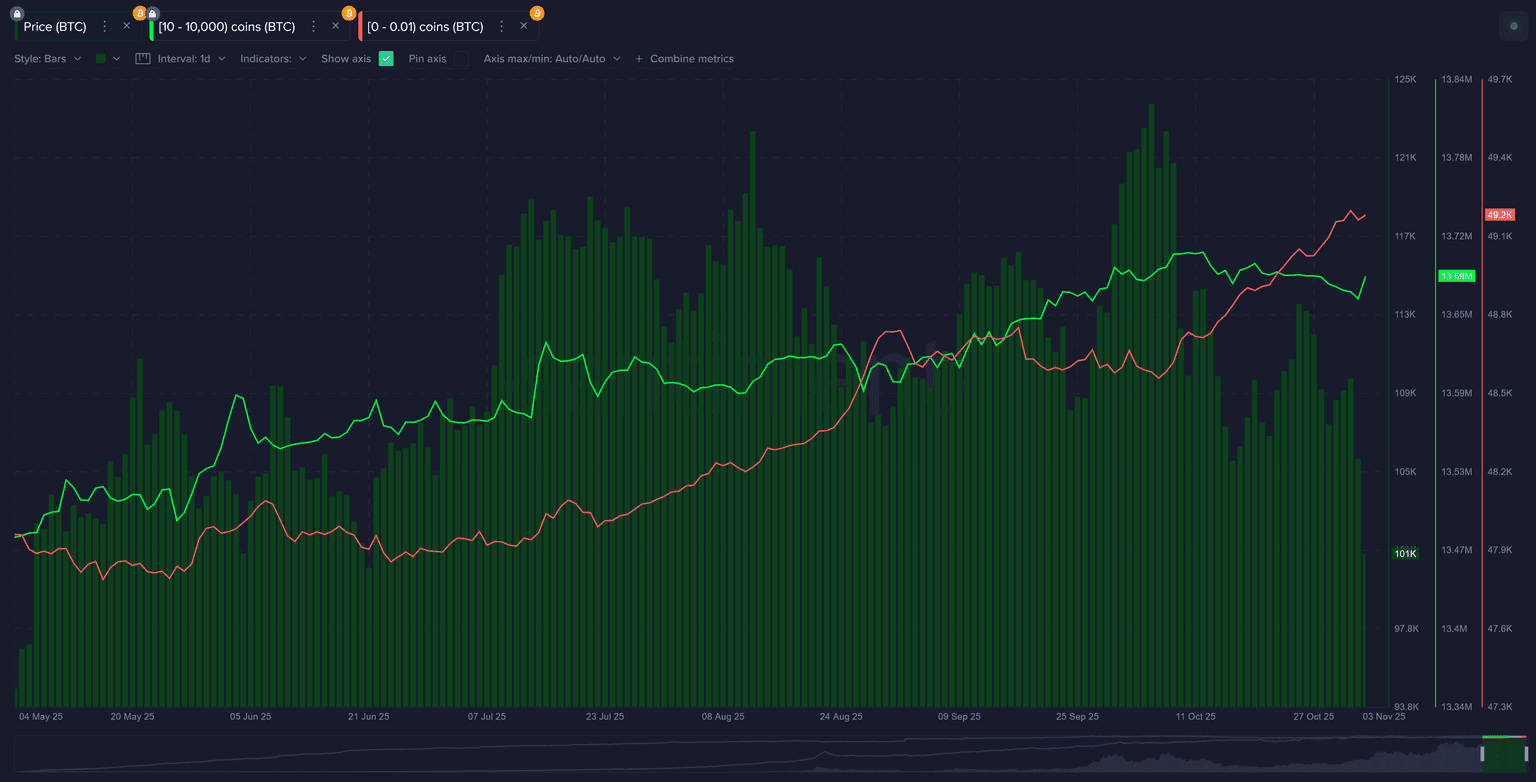Open Axis max/min Auto/Auto dropdown

551,59
